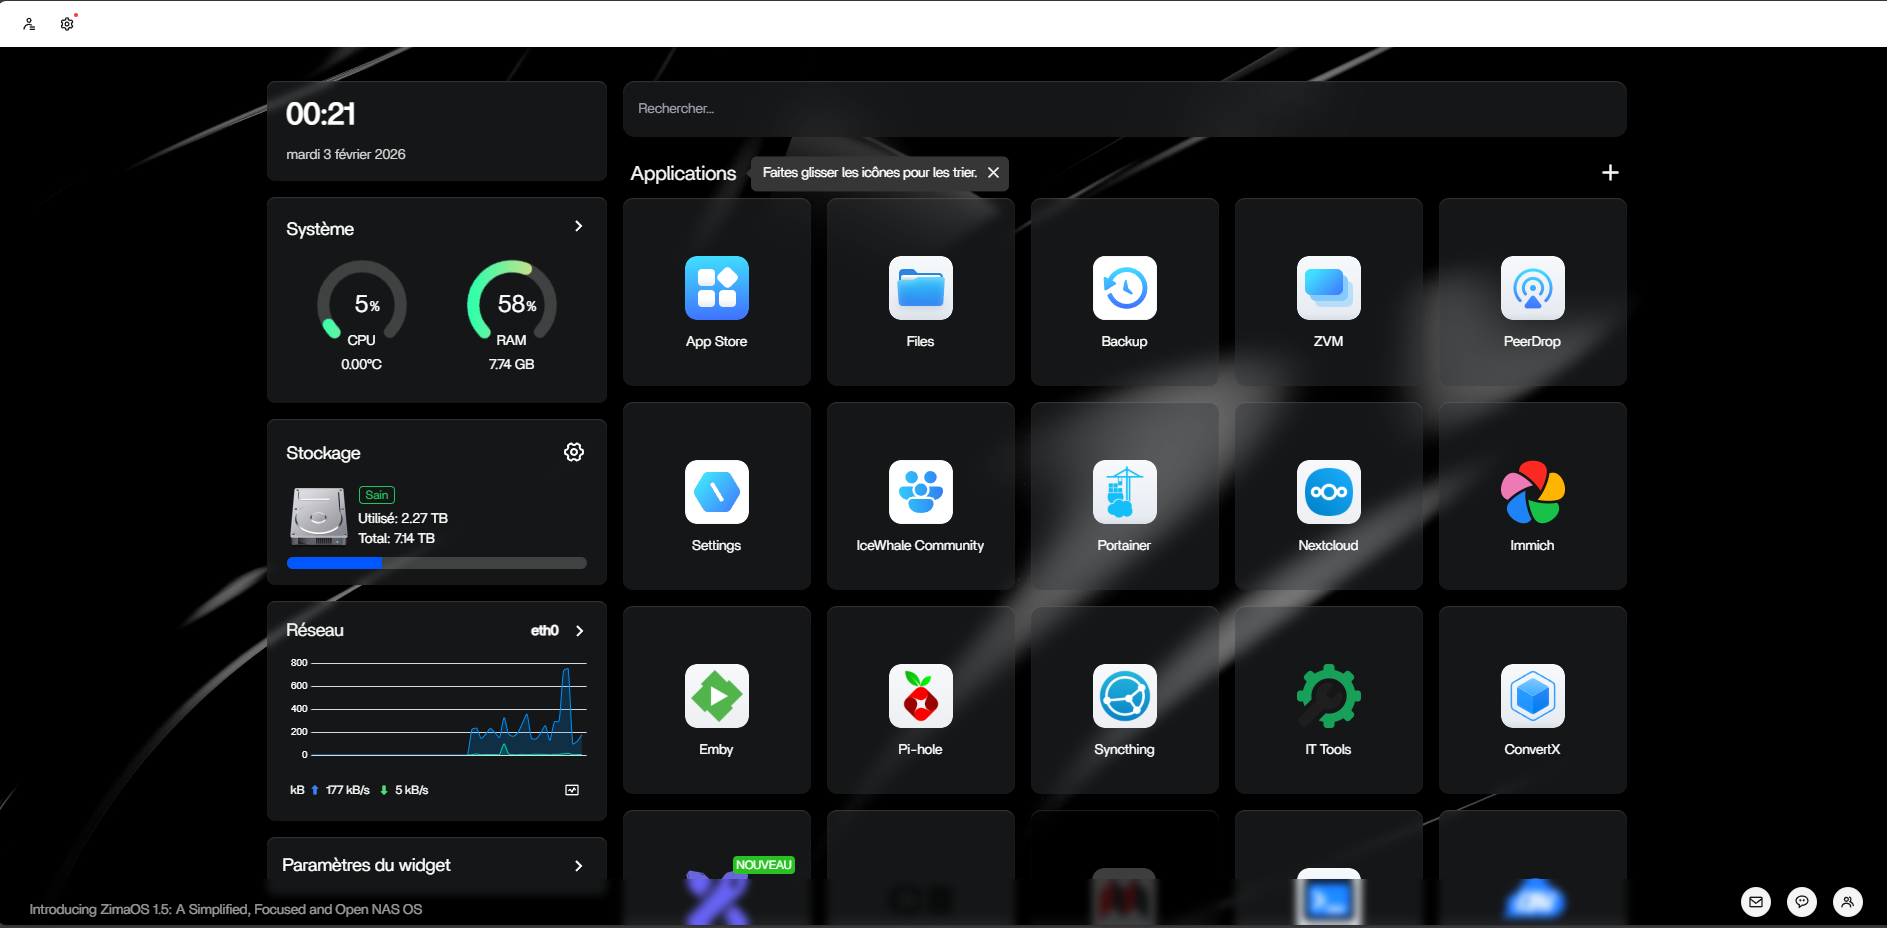Click the storage settings gear icon
The width and height of the screenshot is (1887, 928).
coord(574,452)
